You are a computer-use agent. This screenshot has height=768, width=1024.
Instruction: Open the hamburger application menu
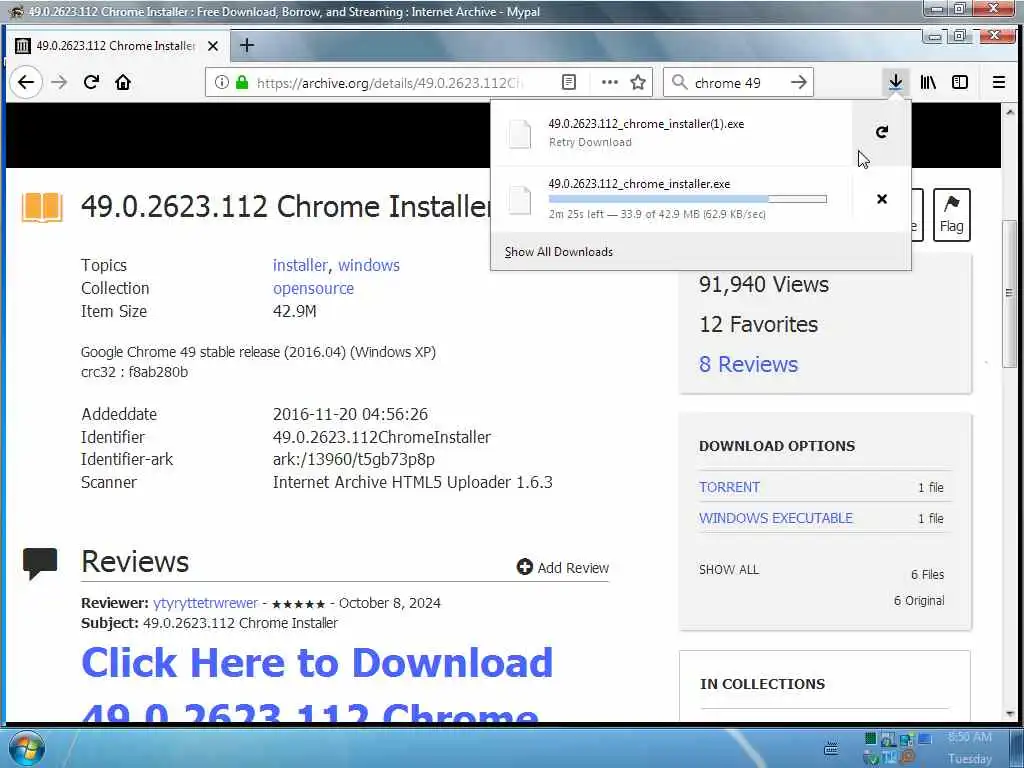click(x=999, y=82)
